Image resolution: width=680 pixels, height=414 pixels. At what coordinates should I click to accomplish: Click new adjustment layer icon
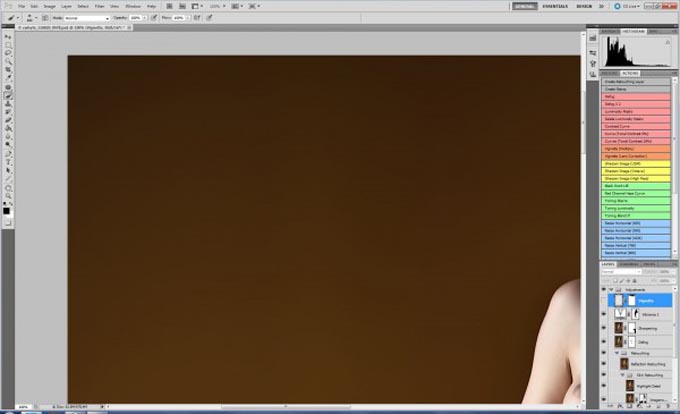click(x=639, y=407)
